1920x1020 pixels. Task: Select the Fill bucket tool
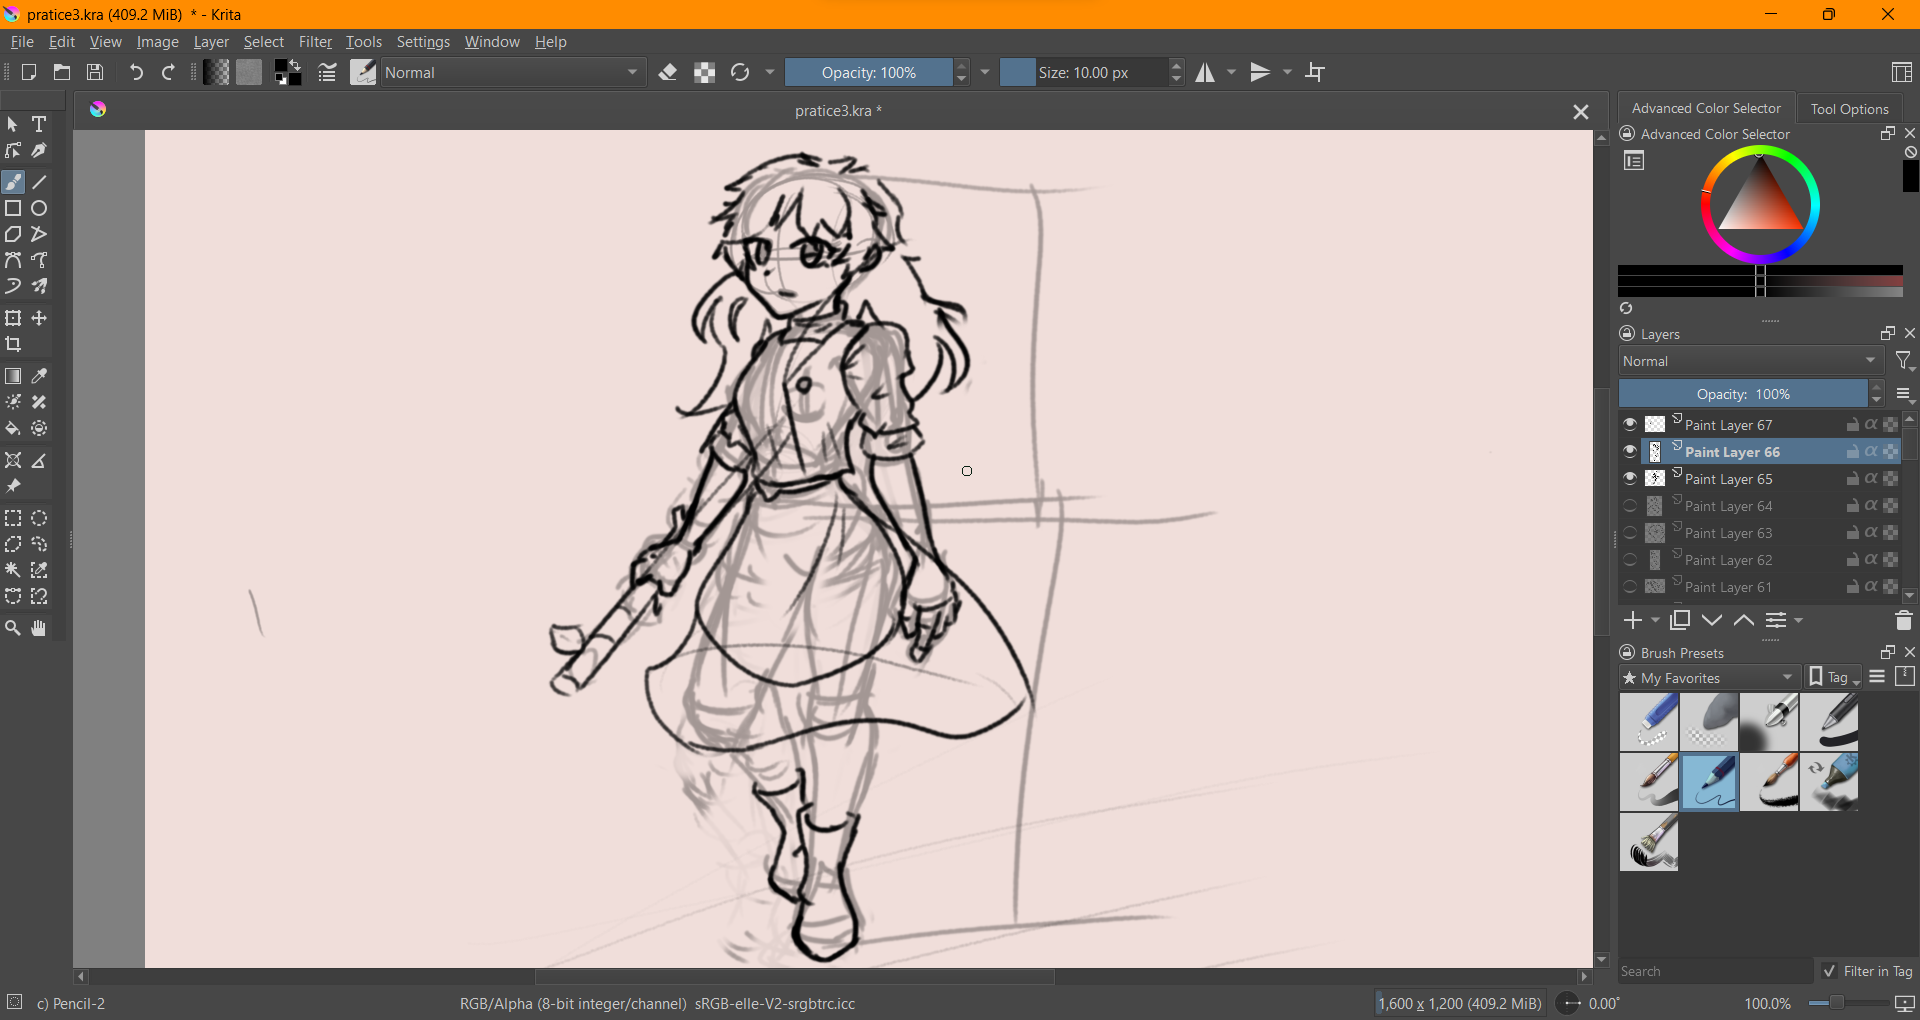13,429
